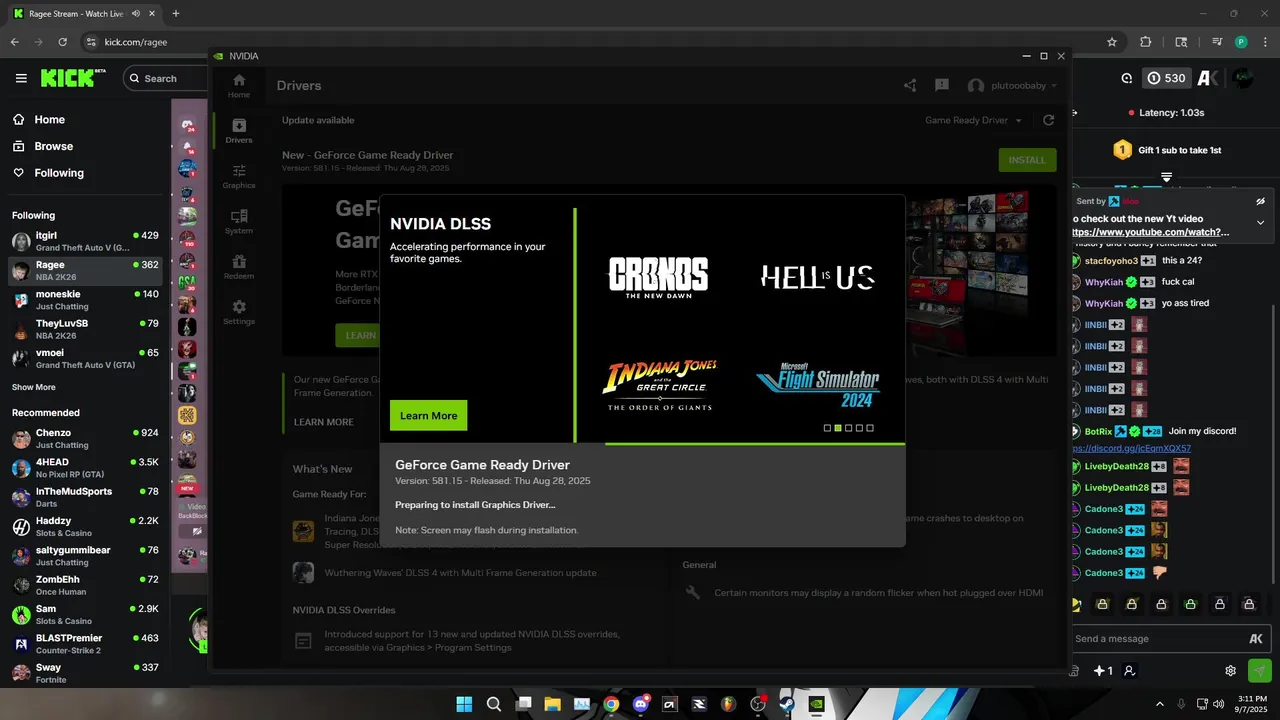Image resolution: width=1280 pixels, height=720 pixels.
Task: Click the Flight Simulator 2024 logo
Action: (x=818, y=384)
